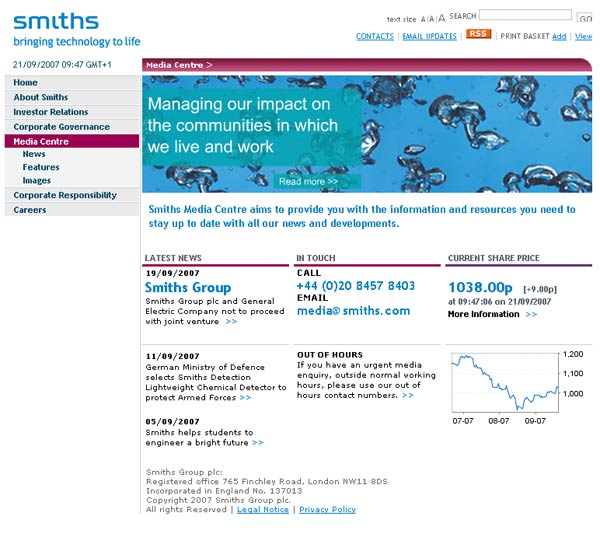
Task: Select Corporate Governance in sidebar
Action: coord(62,127)
